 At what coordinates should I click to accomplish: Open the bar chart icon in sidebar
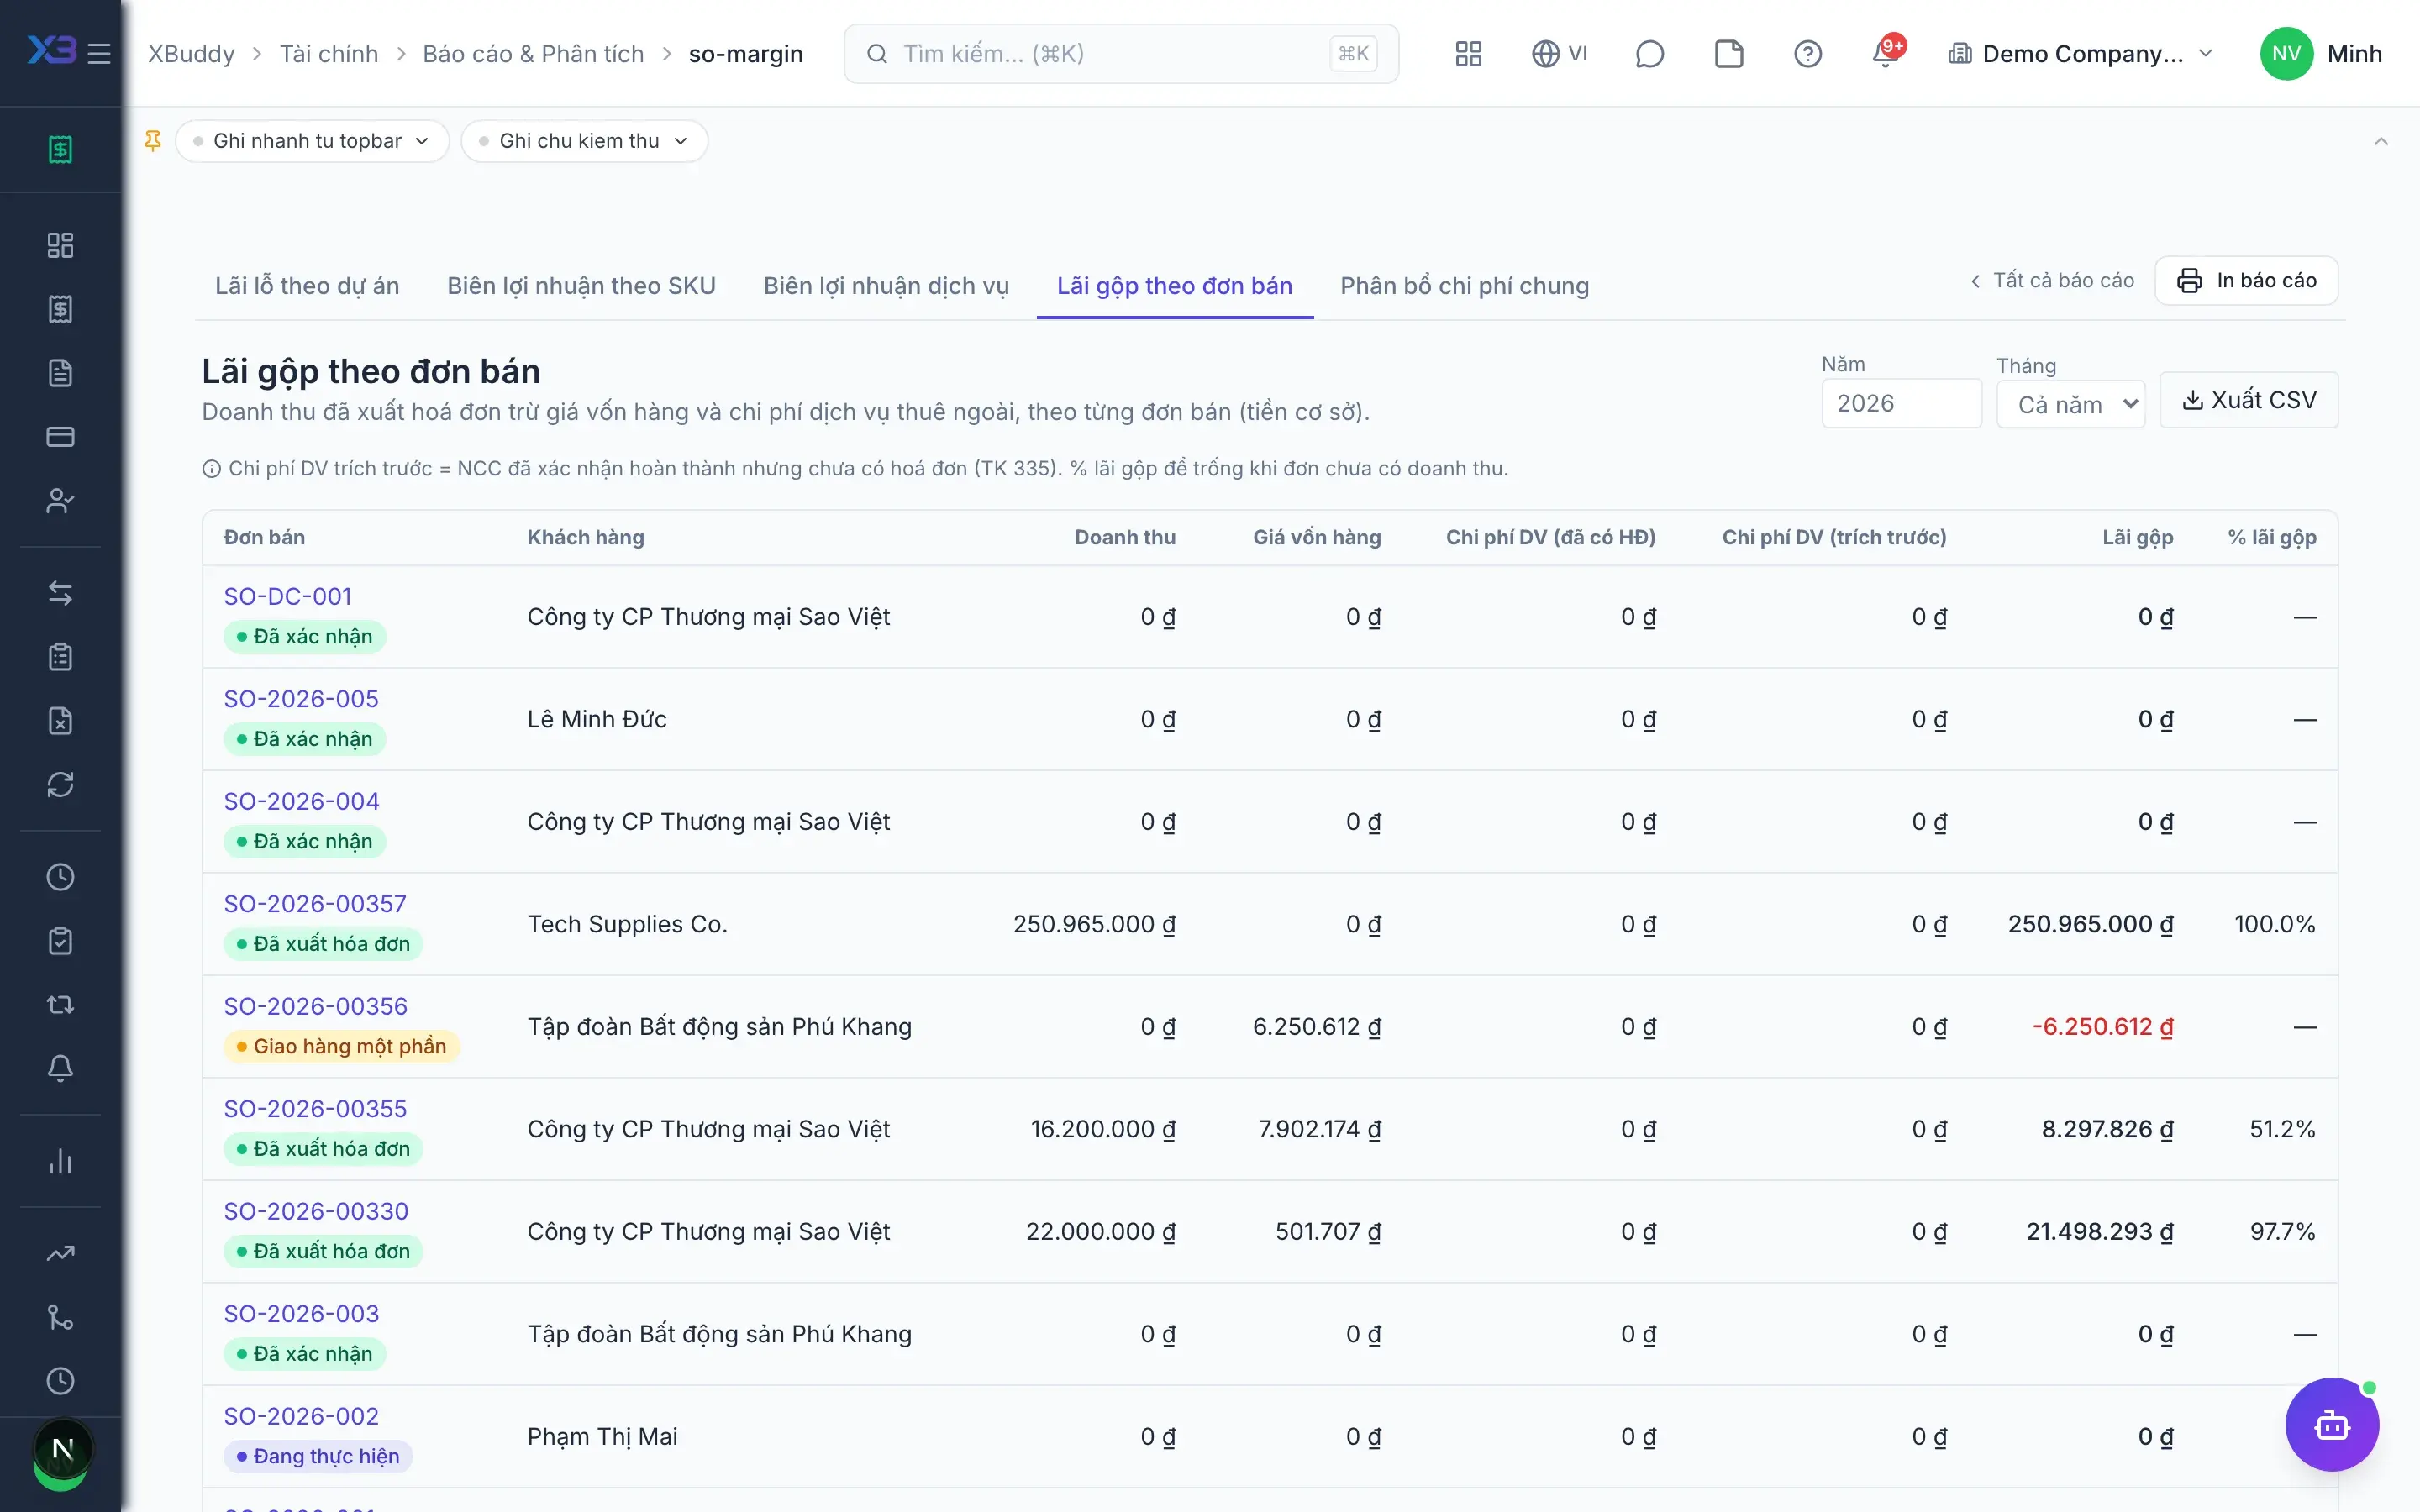click(x=60, y=1161)
